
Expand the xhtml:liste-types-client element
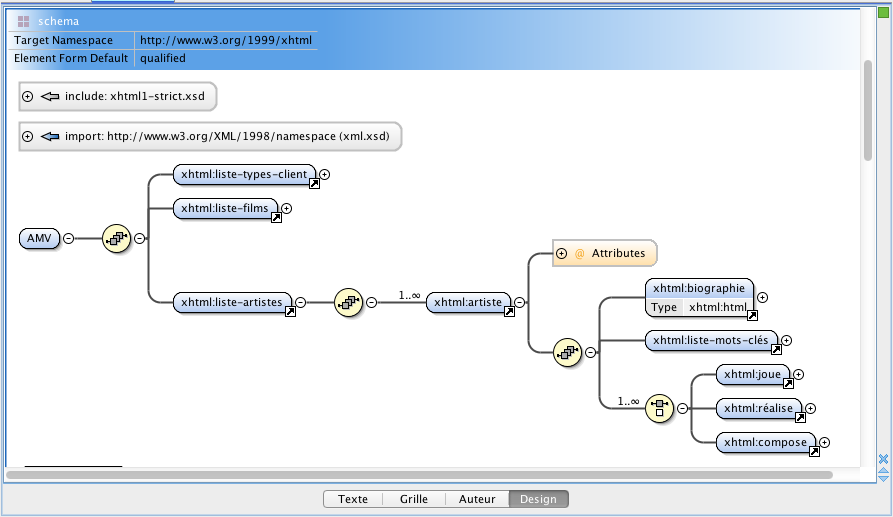point(325,174)
